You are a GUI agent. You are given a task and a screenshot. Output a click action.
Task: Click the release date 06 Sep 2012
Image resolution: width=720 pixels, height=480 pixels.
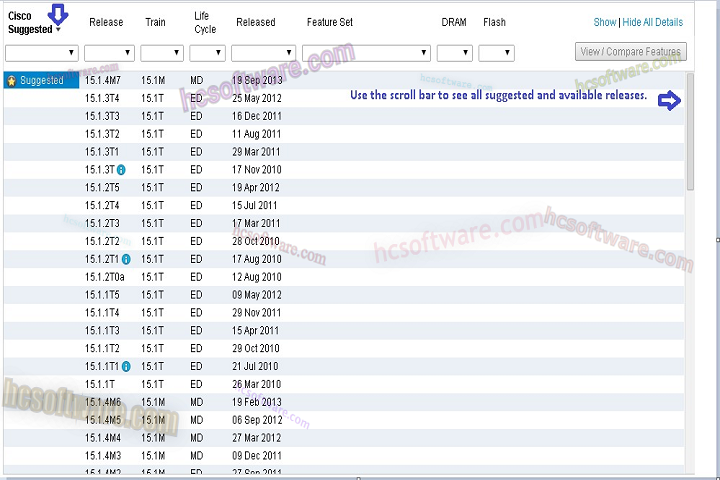click(x=257, y=420)
